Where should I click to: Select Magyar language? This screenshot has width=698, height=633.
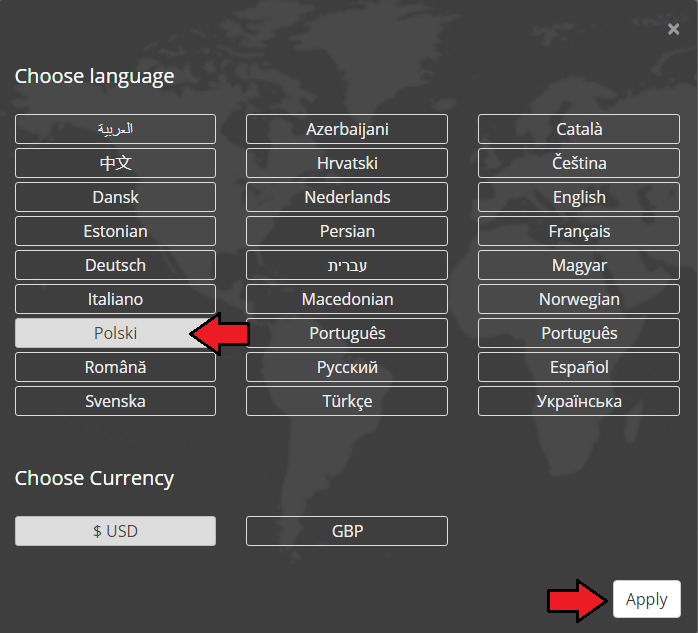tap(579, 265)
